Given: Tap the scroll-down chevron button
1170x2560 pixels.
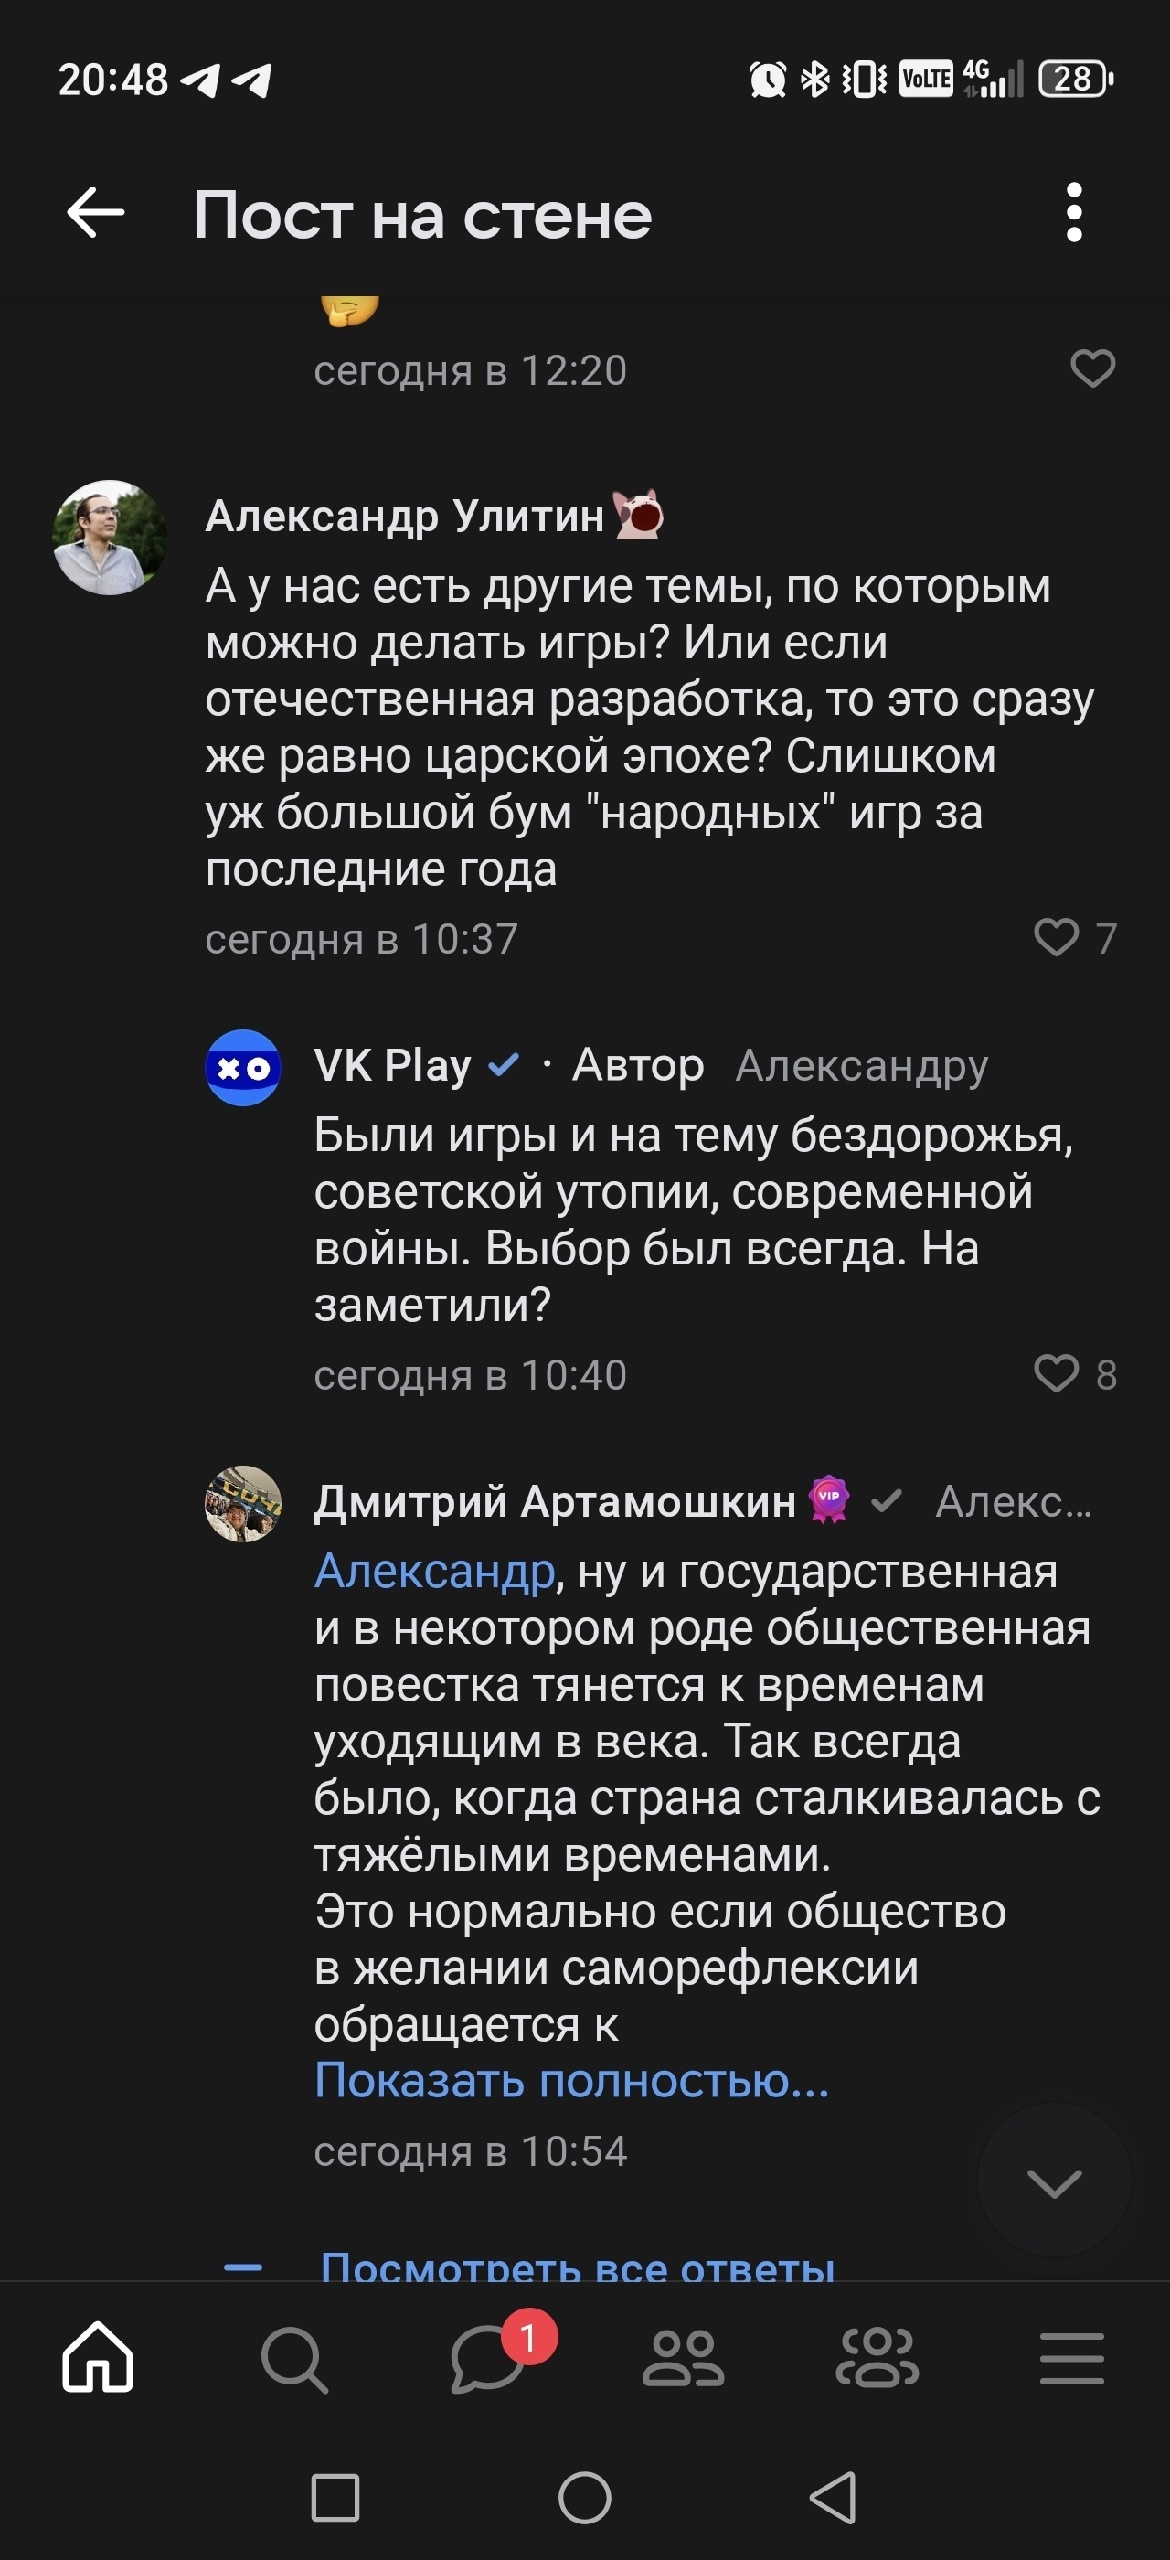Looking at the screenshot, I should [1054, 2183].
